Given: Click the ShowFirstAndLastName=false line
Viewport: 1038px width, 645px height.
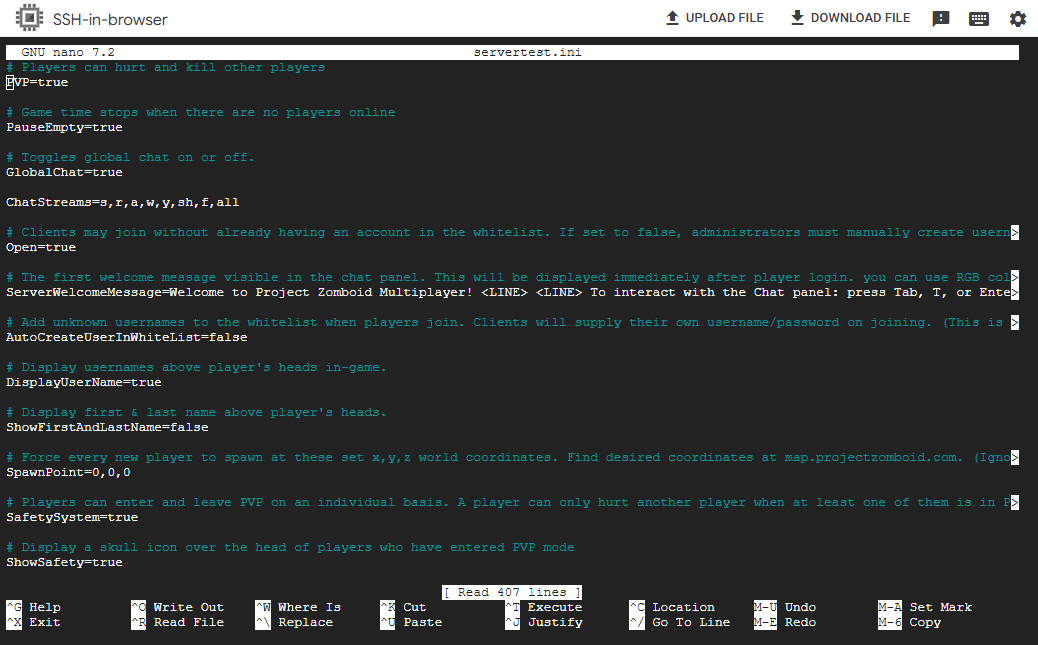Looking at the screenshot, I should [x=107, y=427].
